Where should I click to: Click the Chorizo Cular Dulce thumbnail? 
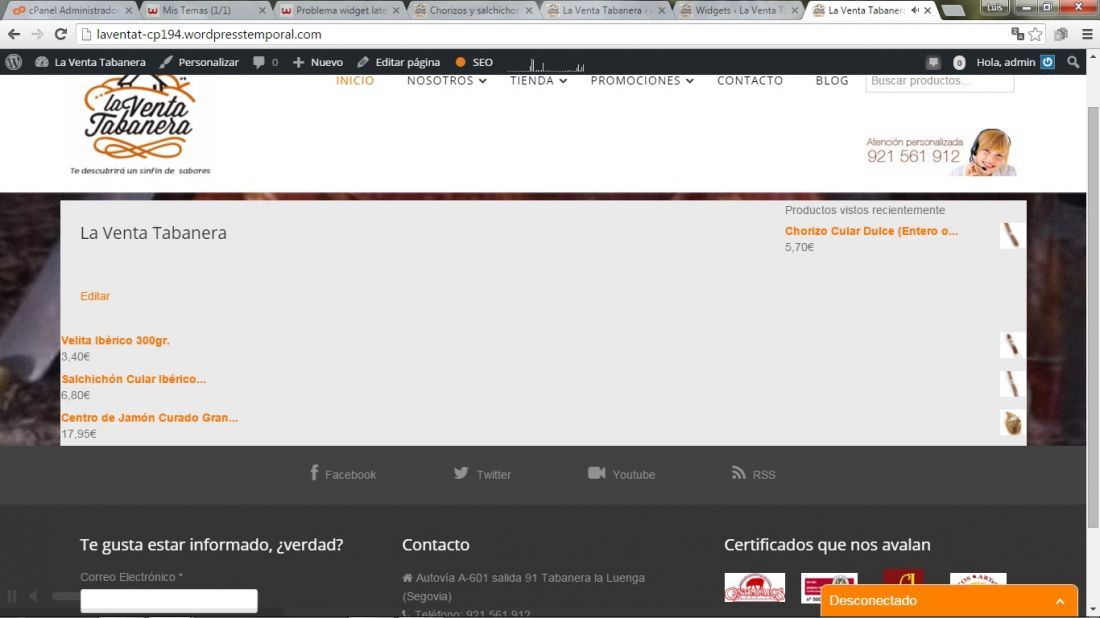point(1011,236)
